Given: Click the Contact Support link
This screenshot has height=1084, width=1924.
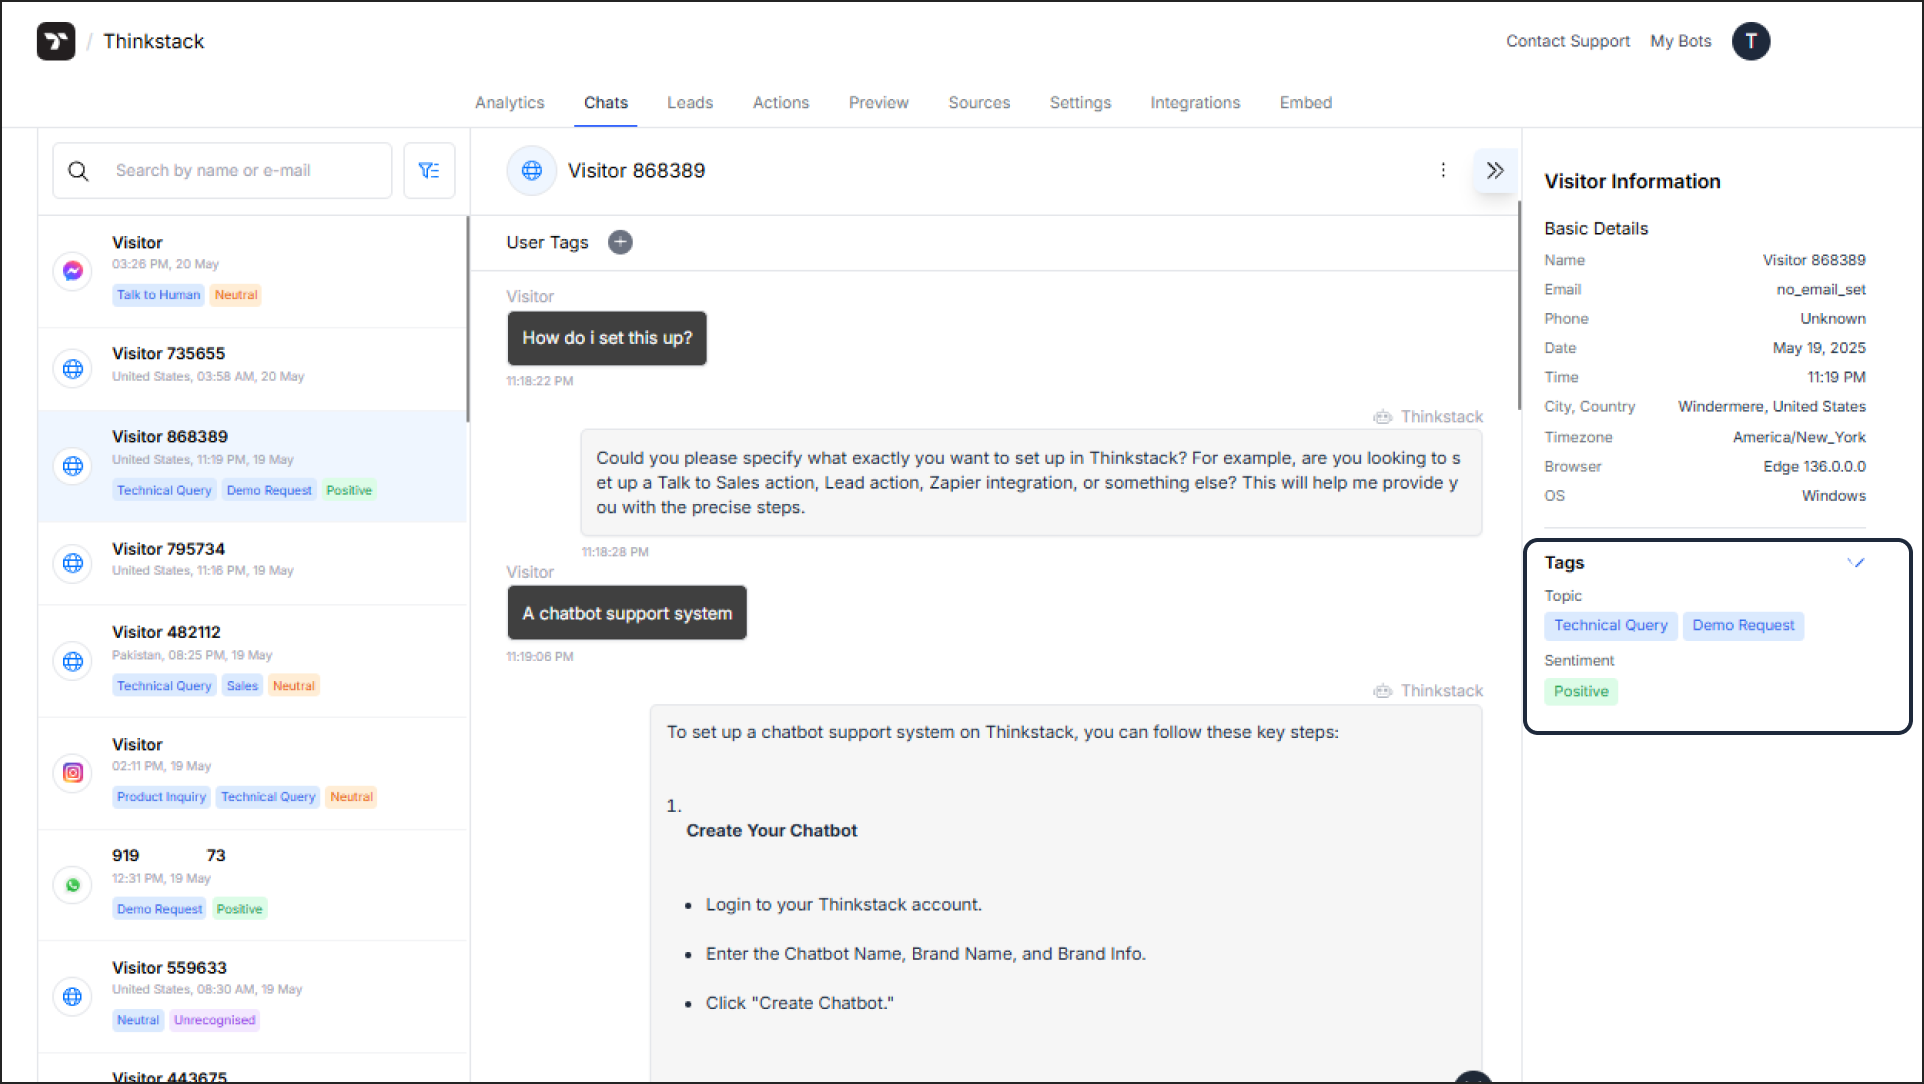Looking at the screenshot, I should [1568, 41].
